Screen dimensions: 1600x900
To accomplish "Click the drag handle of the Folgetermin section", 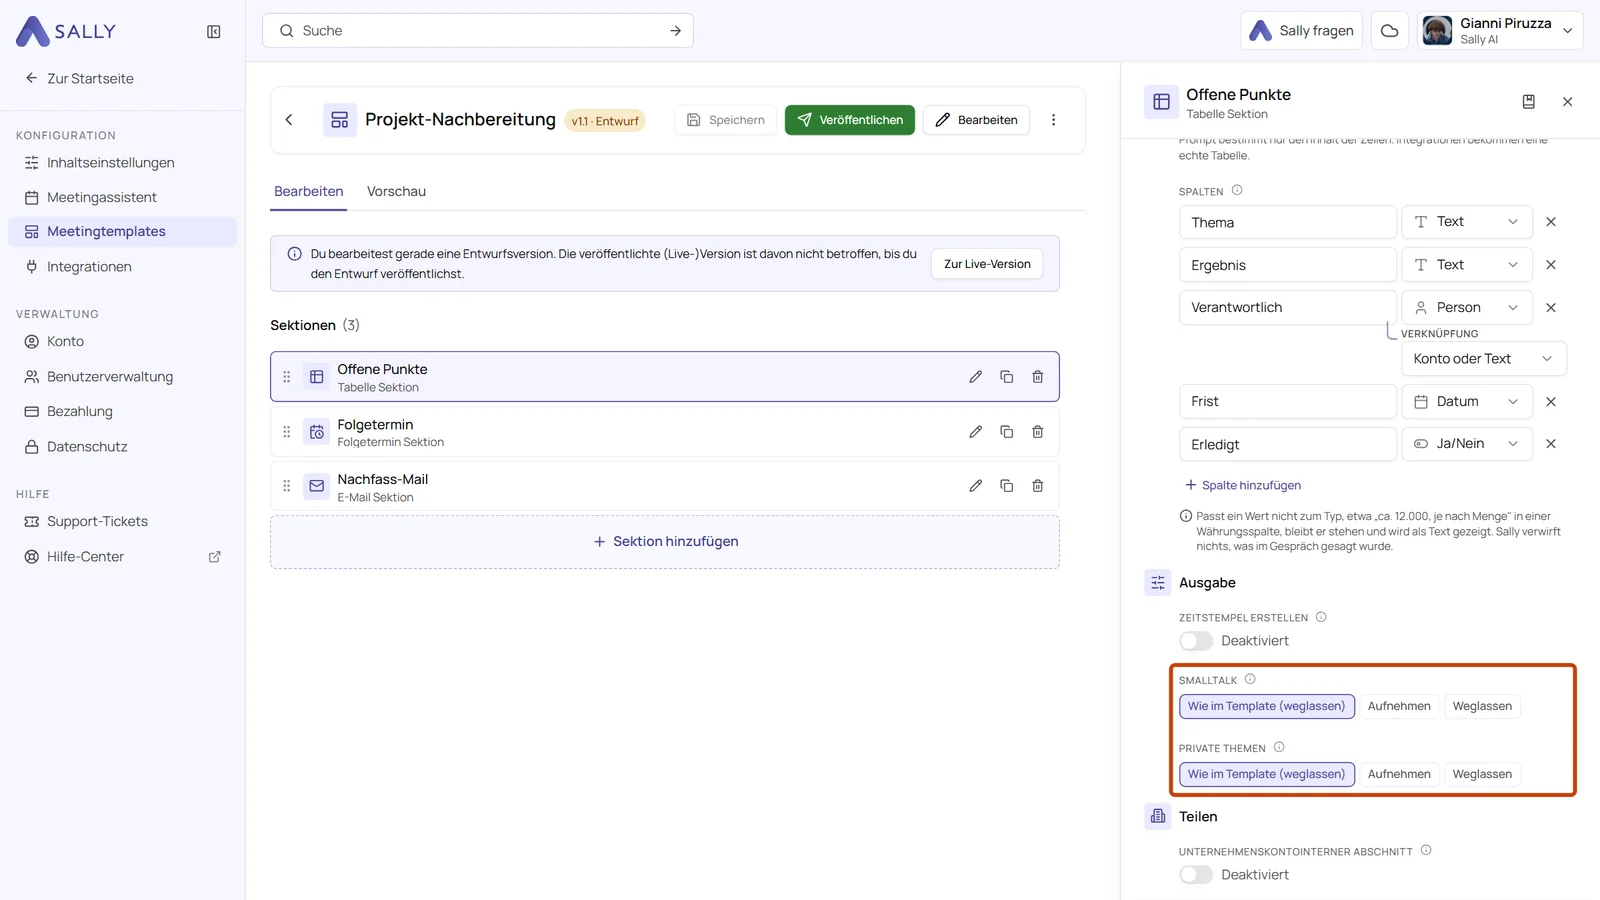I will pos(286,432).
